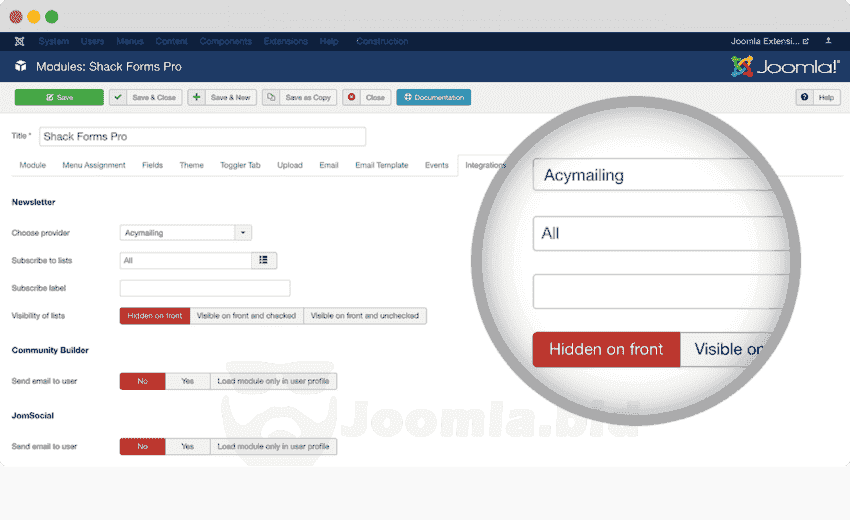Open the Toggler Tab tab
Image resolution: width=850 pixels, height=520 pixels.
click(240, 165)
